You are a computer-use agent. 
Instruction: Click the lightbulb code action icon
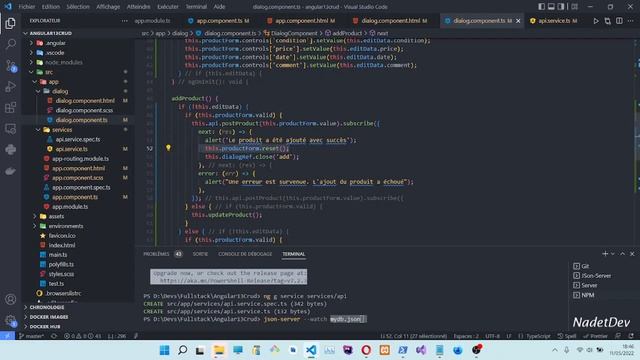(x=168, y=148)
